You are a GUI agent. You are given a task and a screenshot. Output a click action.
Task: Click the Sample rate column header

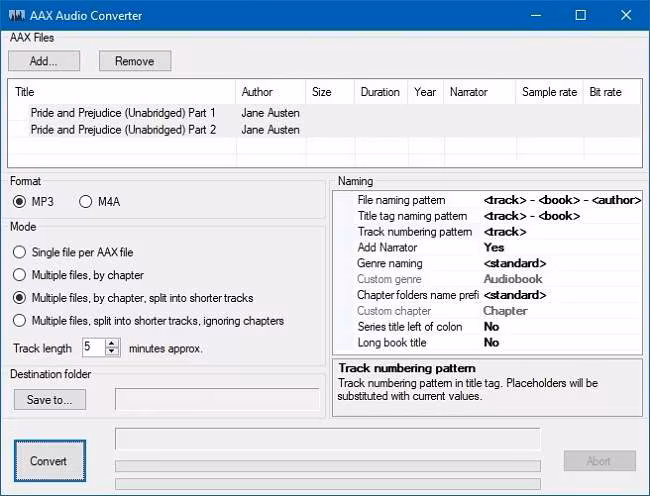[x=550, y=92]
